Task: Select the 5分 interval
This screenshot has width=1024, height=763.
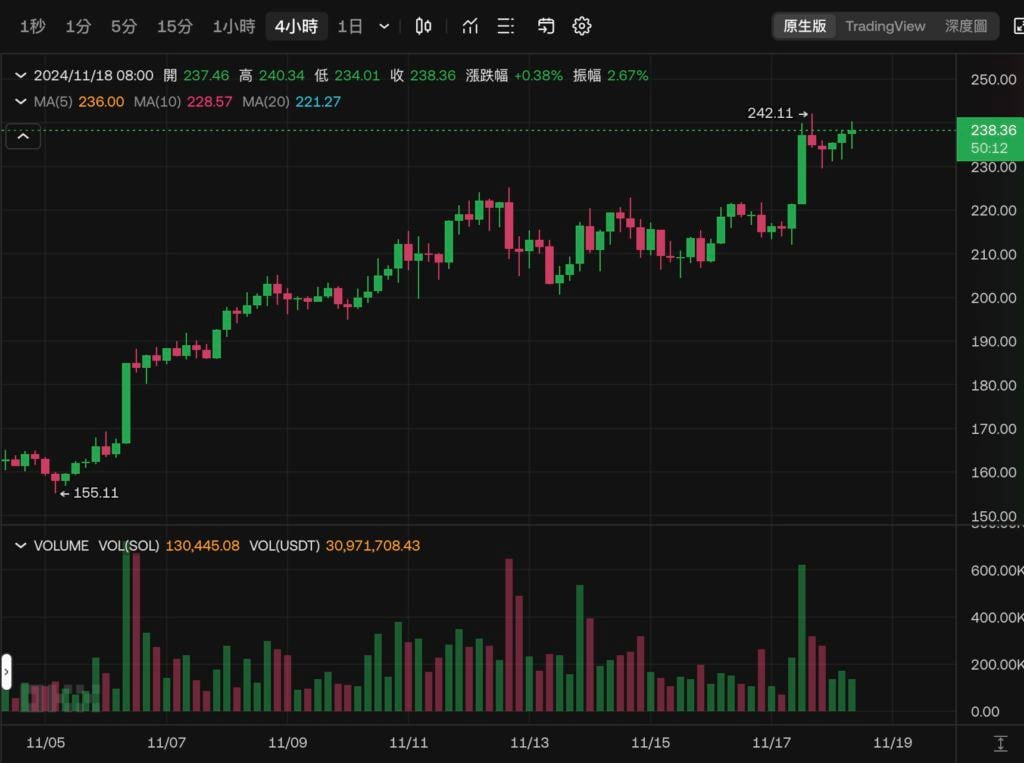Action: pos(123,26)
